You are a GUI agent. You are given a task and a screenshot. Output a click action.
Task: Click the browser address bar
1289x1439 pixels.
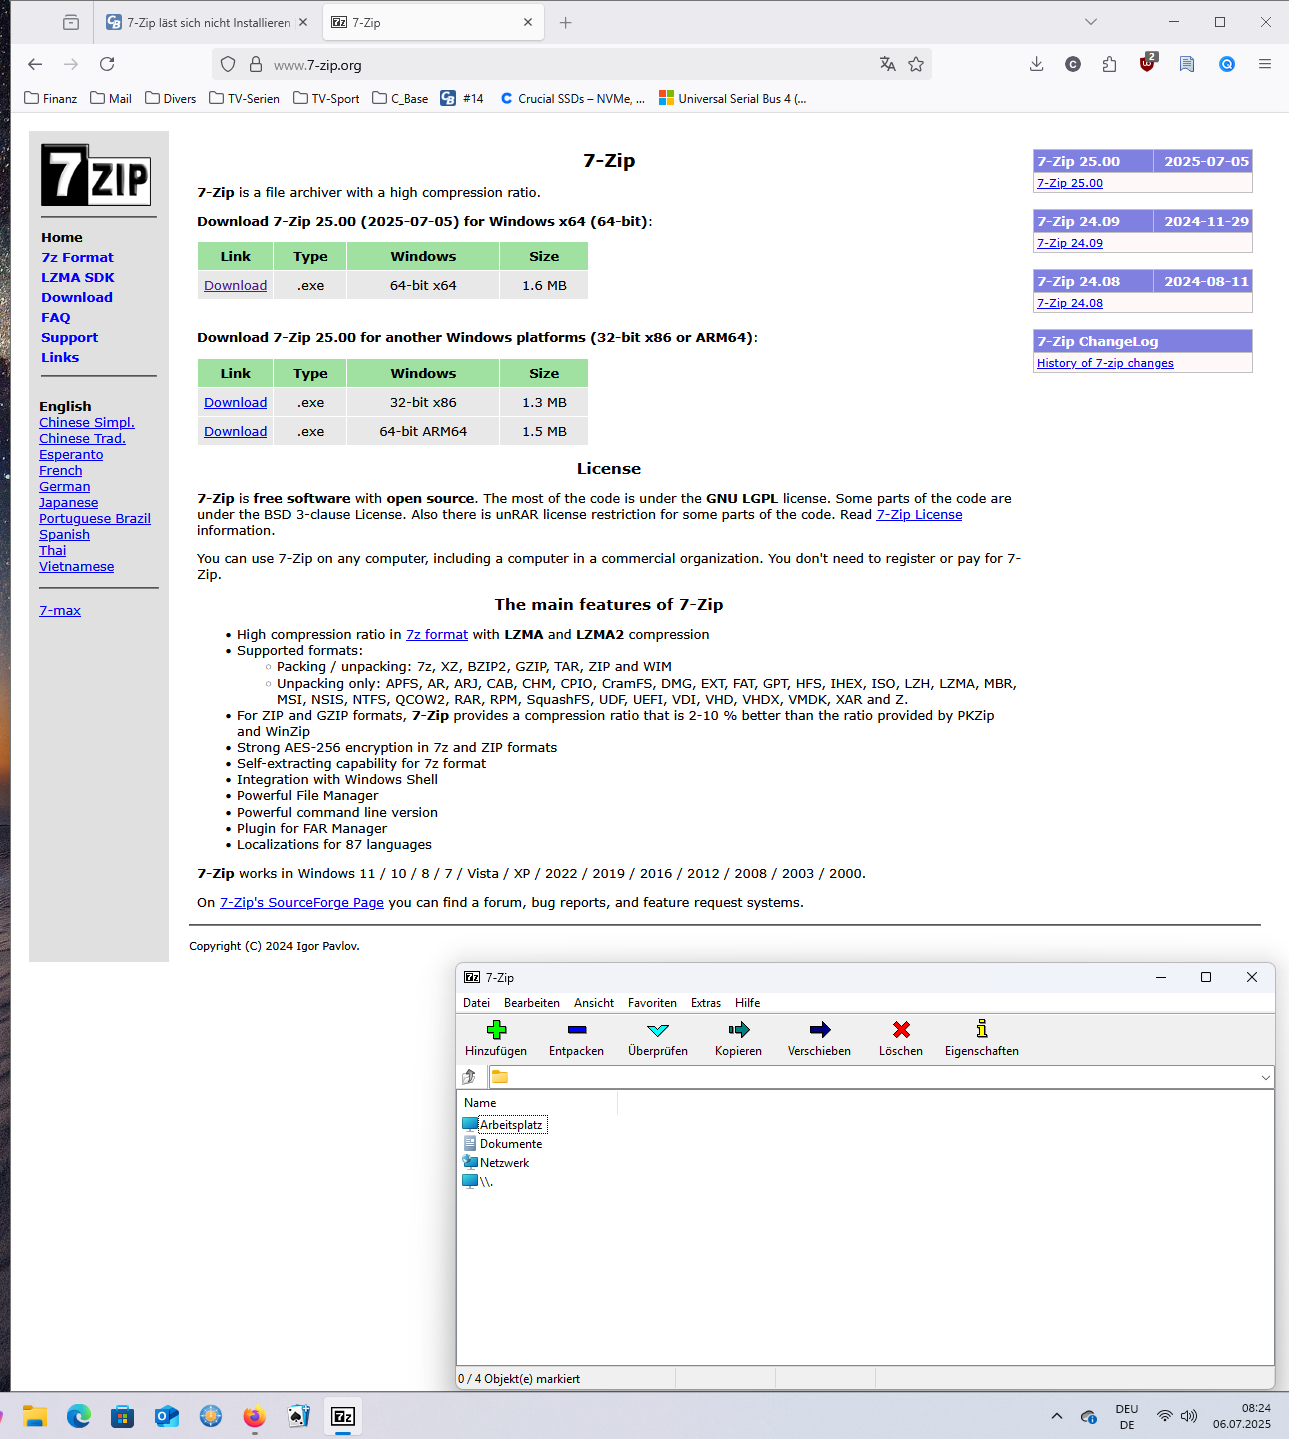[x=571, y=64]
